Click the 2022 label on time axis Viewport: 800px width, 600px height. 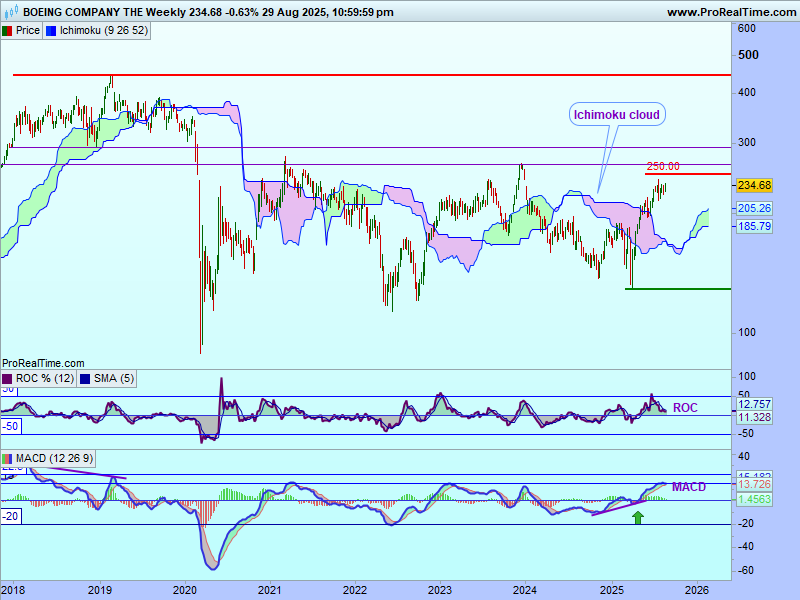tap(355, 590)
